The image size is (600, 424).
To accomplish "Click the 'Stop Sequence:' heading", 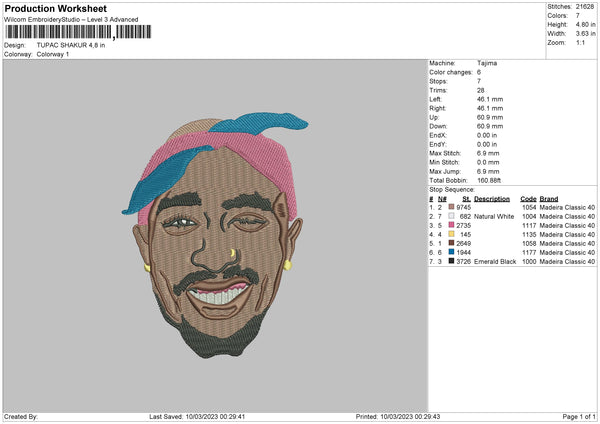I will (452, 190).
